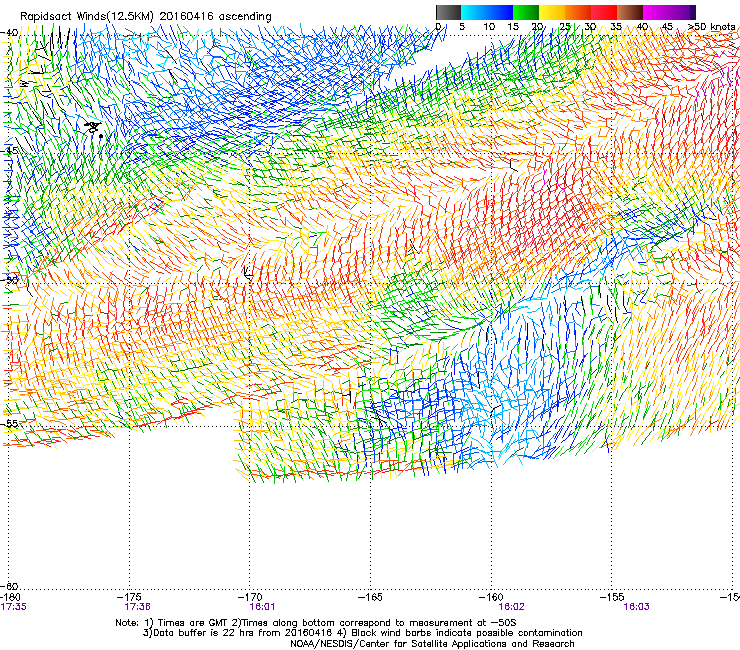
Task: Click the note line starting '3)Data buffer is 22 hrs'
Action: (x=362, y=633)
